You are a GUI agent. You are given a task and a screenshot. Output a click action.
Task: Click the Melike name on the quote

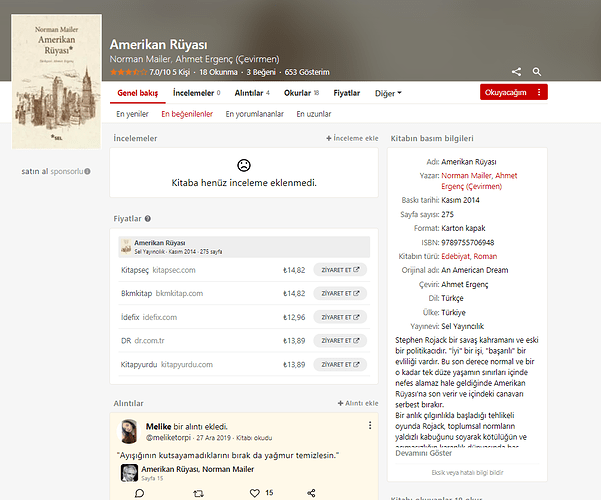pyautogui.click(x=158, y=426)
